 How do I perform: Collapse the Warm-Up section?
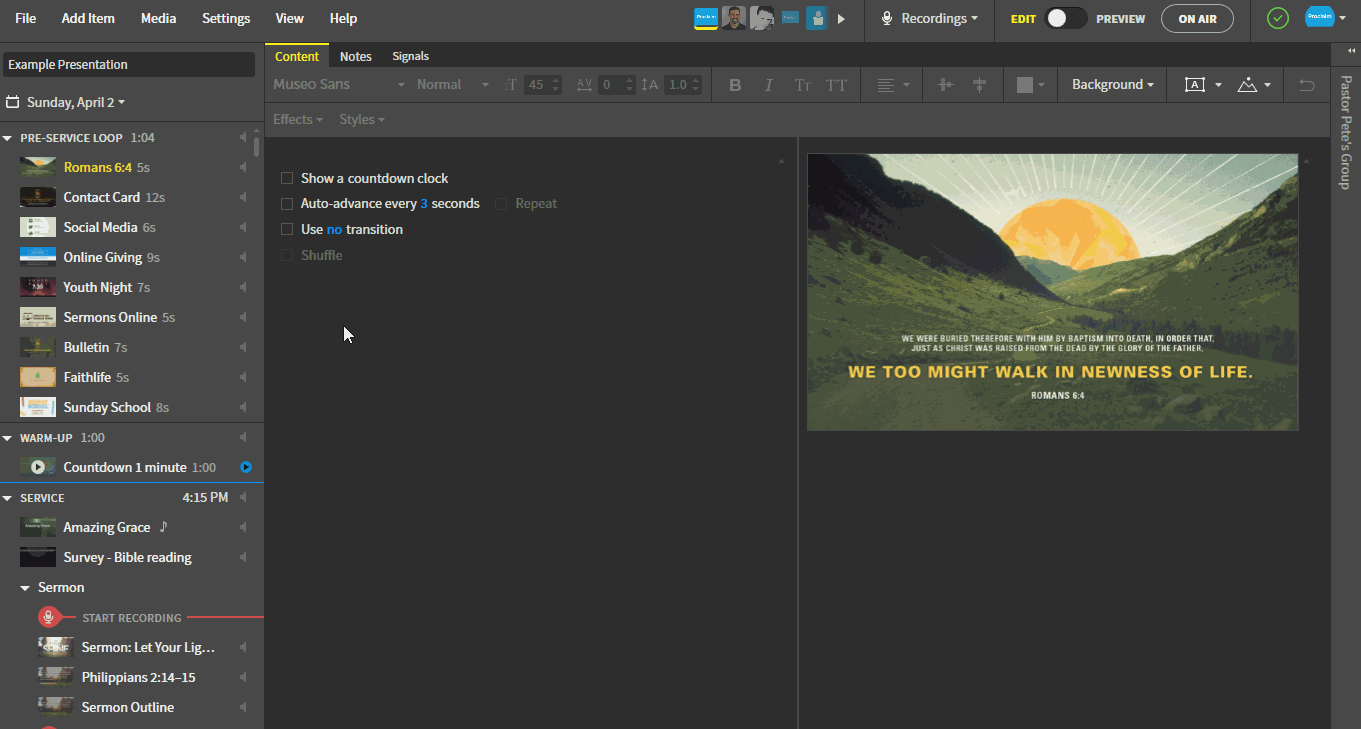(8, 438)
